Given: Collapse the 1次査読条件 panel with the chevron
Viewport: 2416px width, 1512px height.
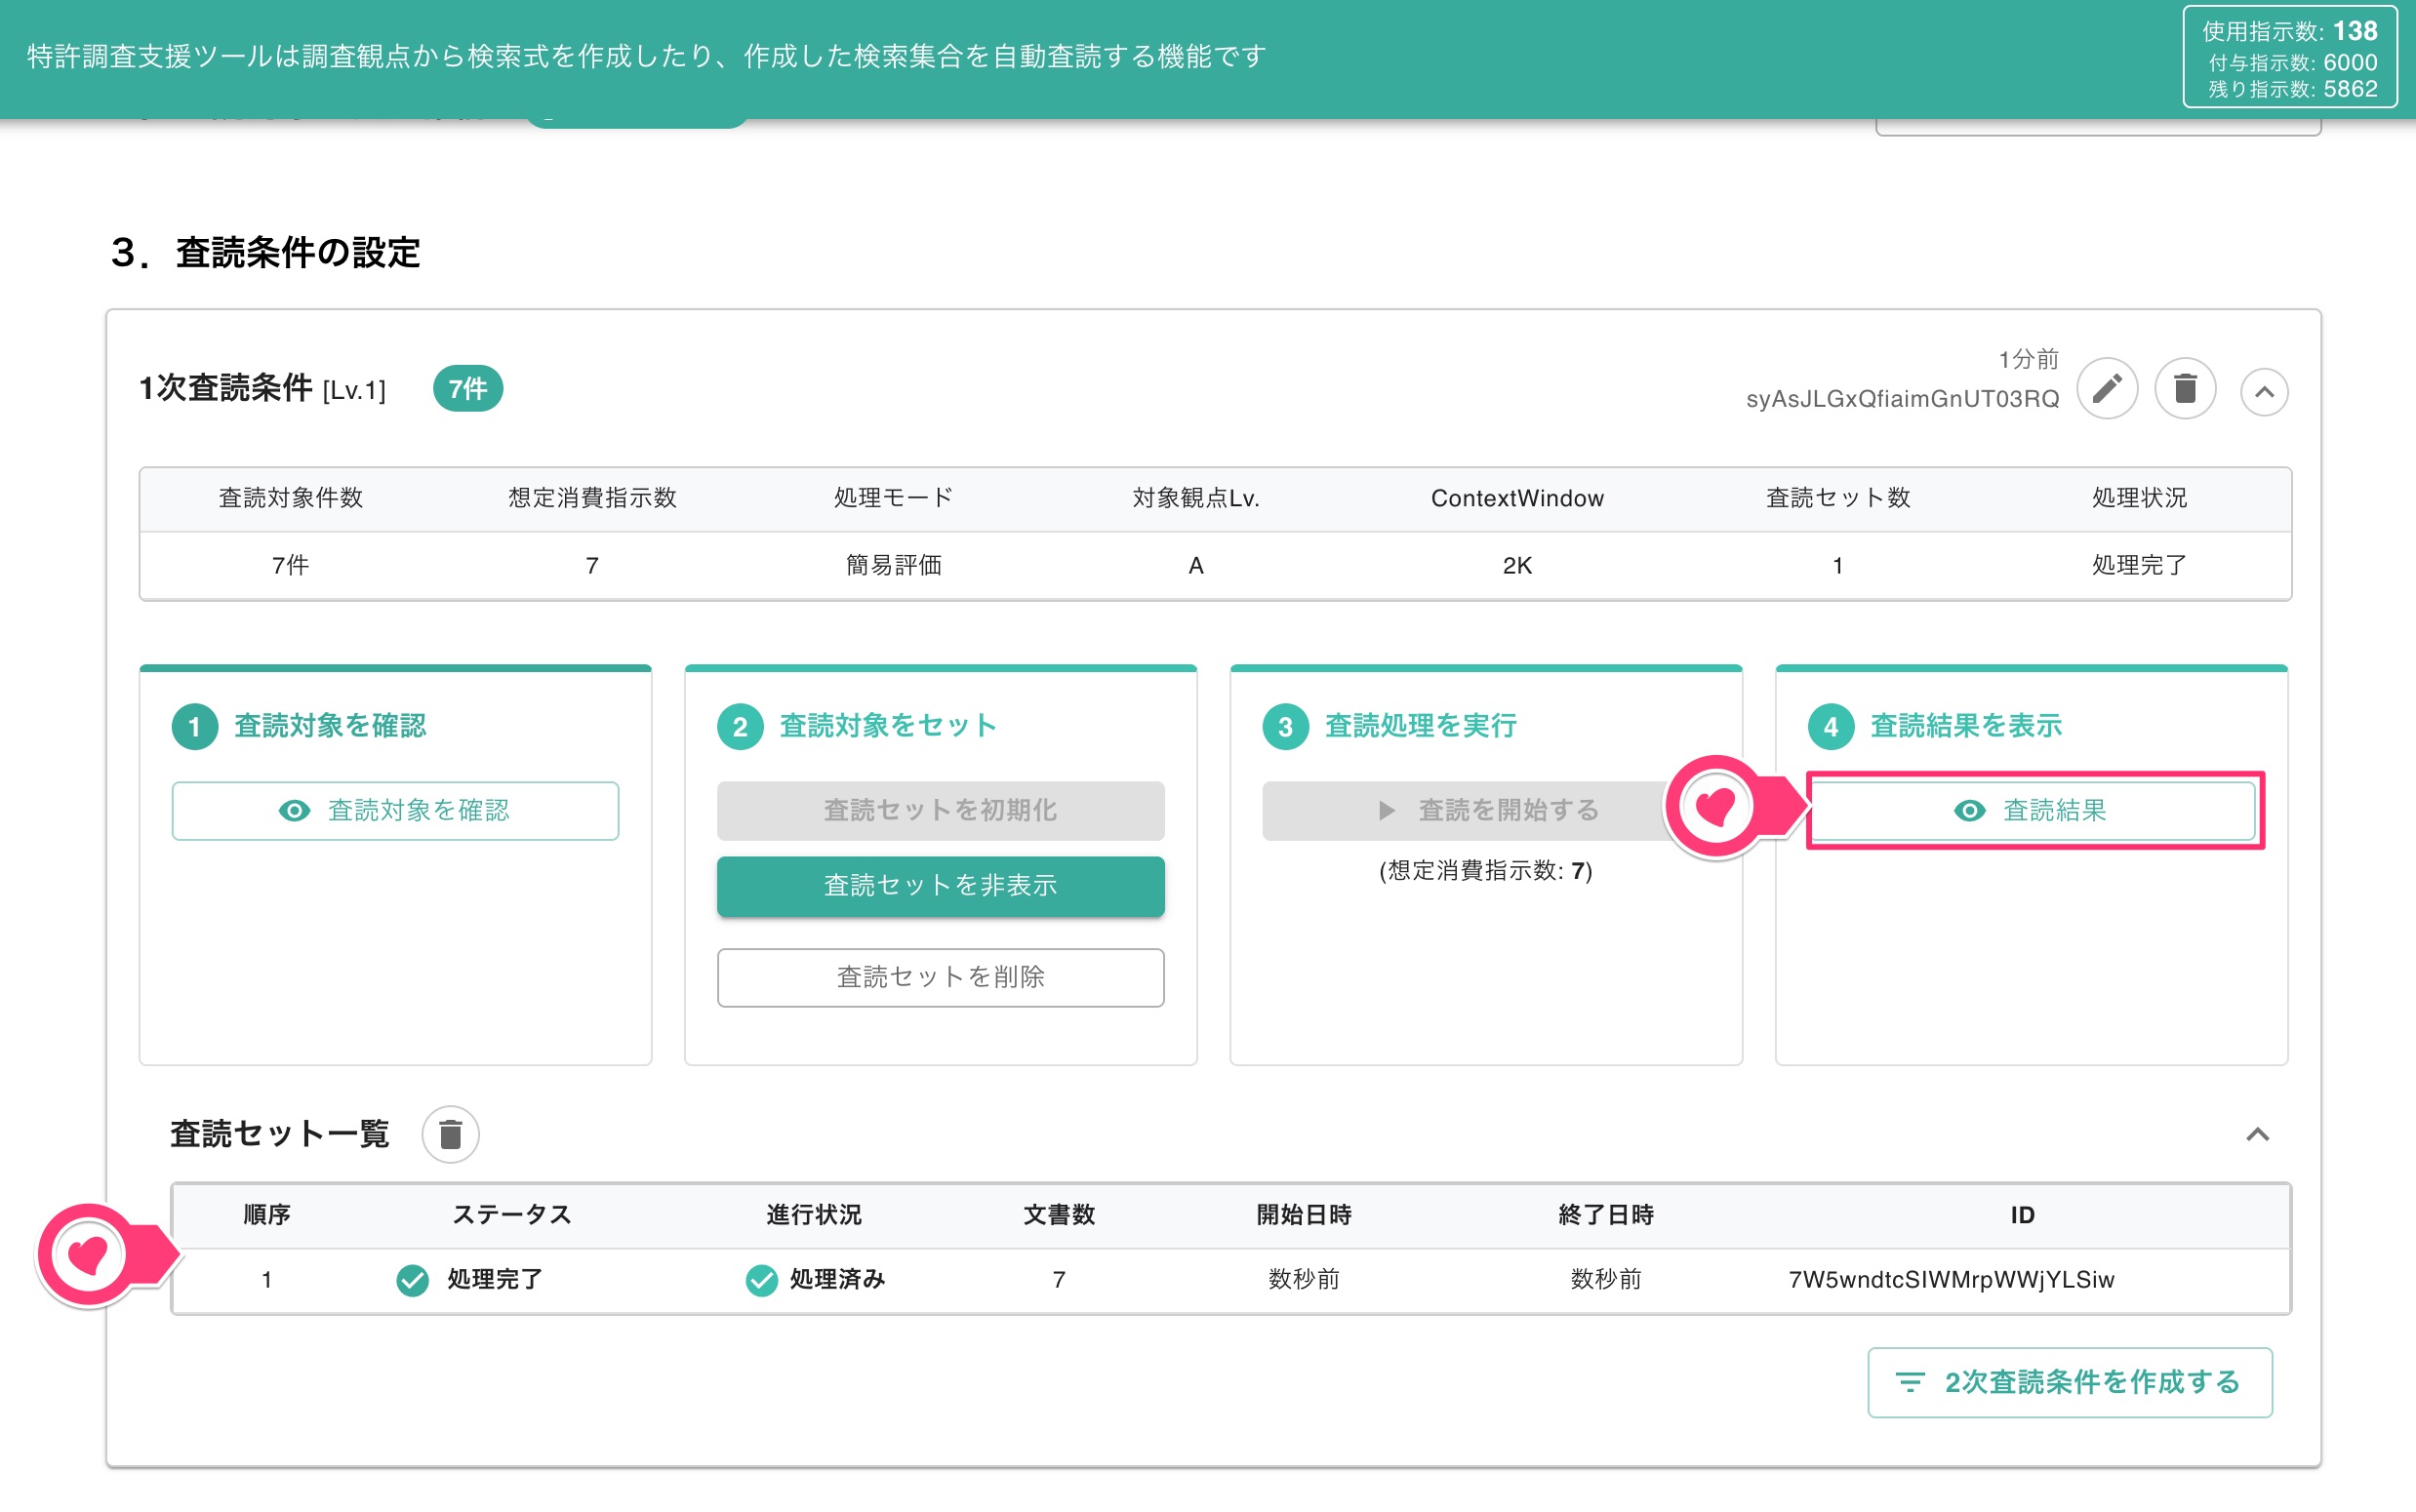Looking at the screenshot, I should [2264, 392].
